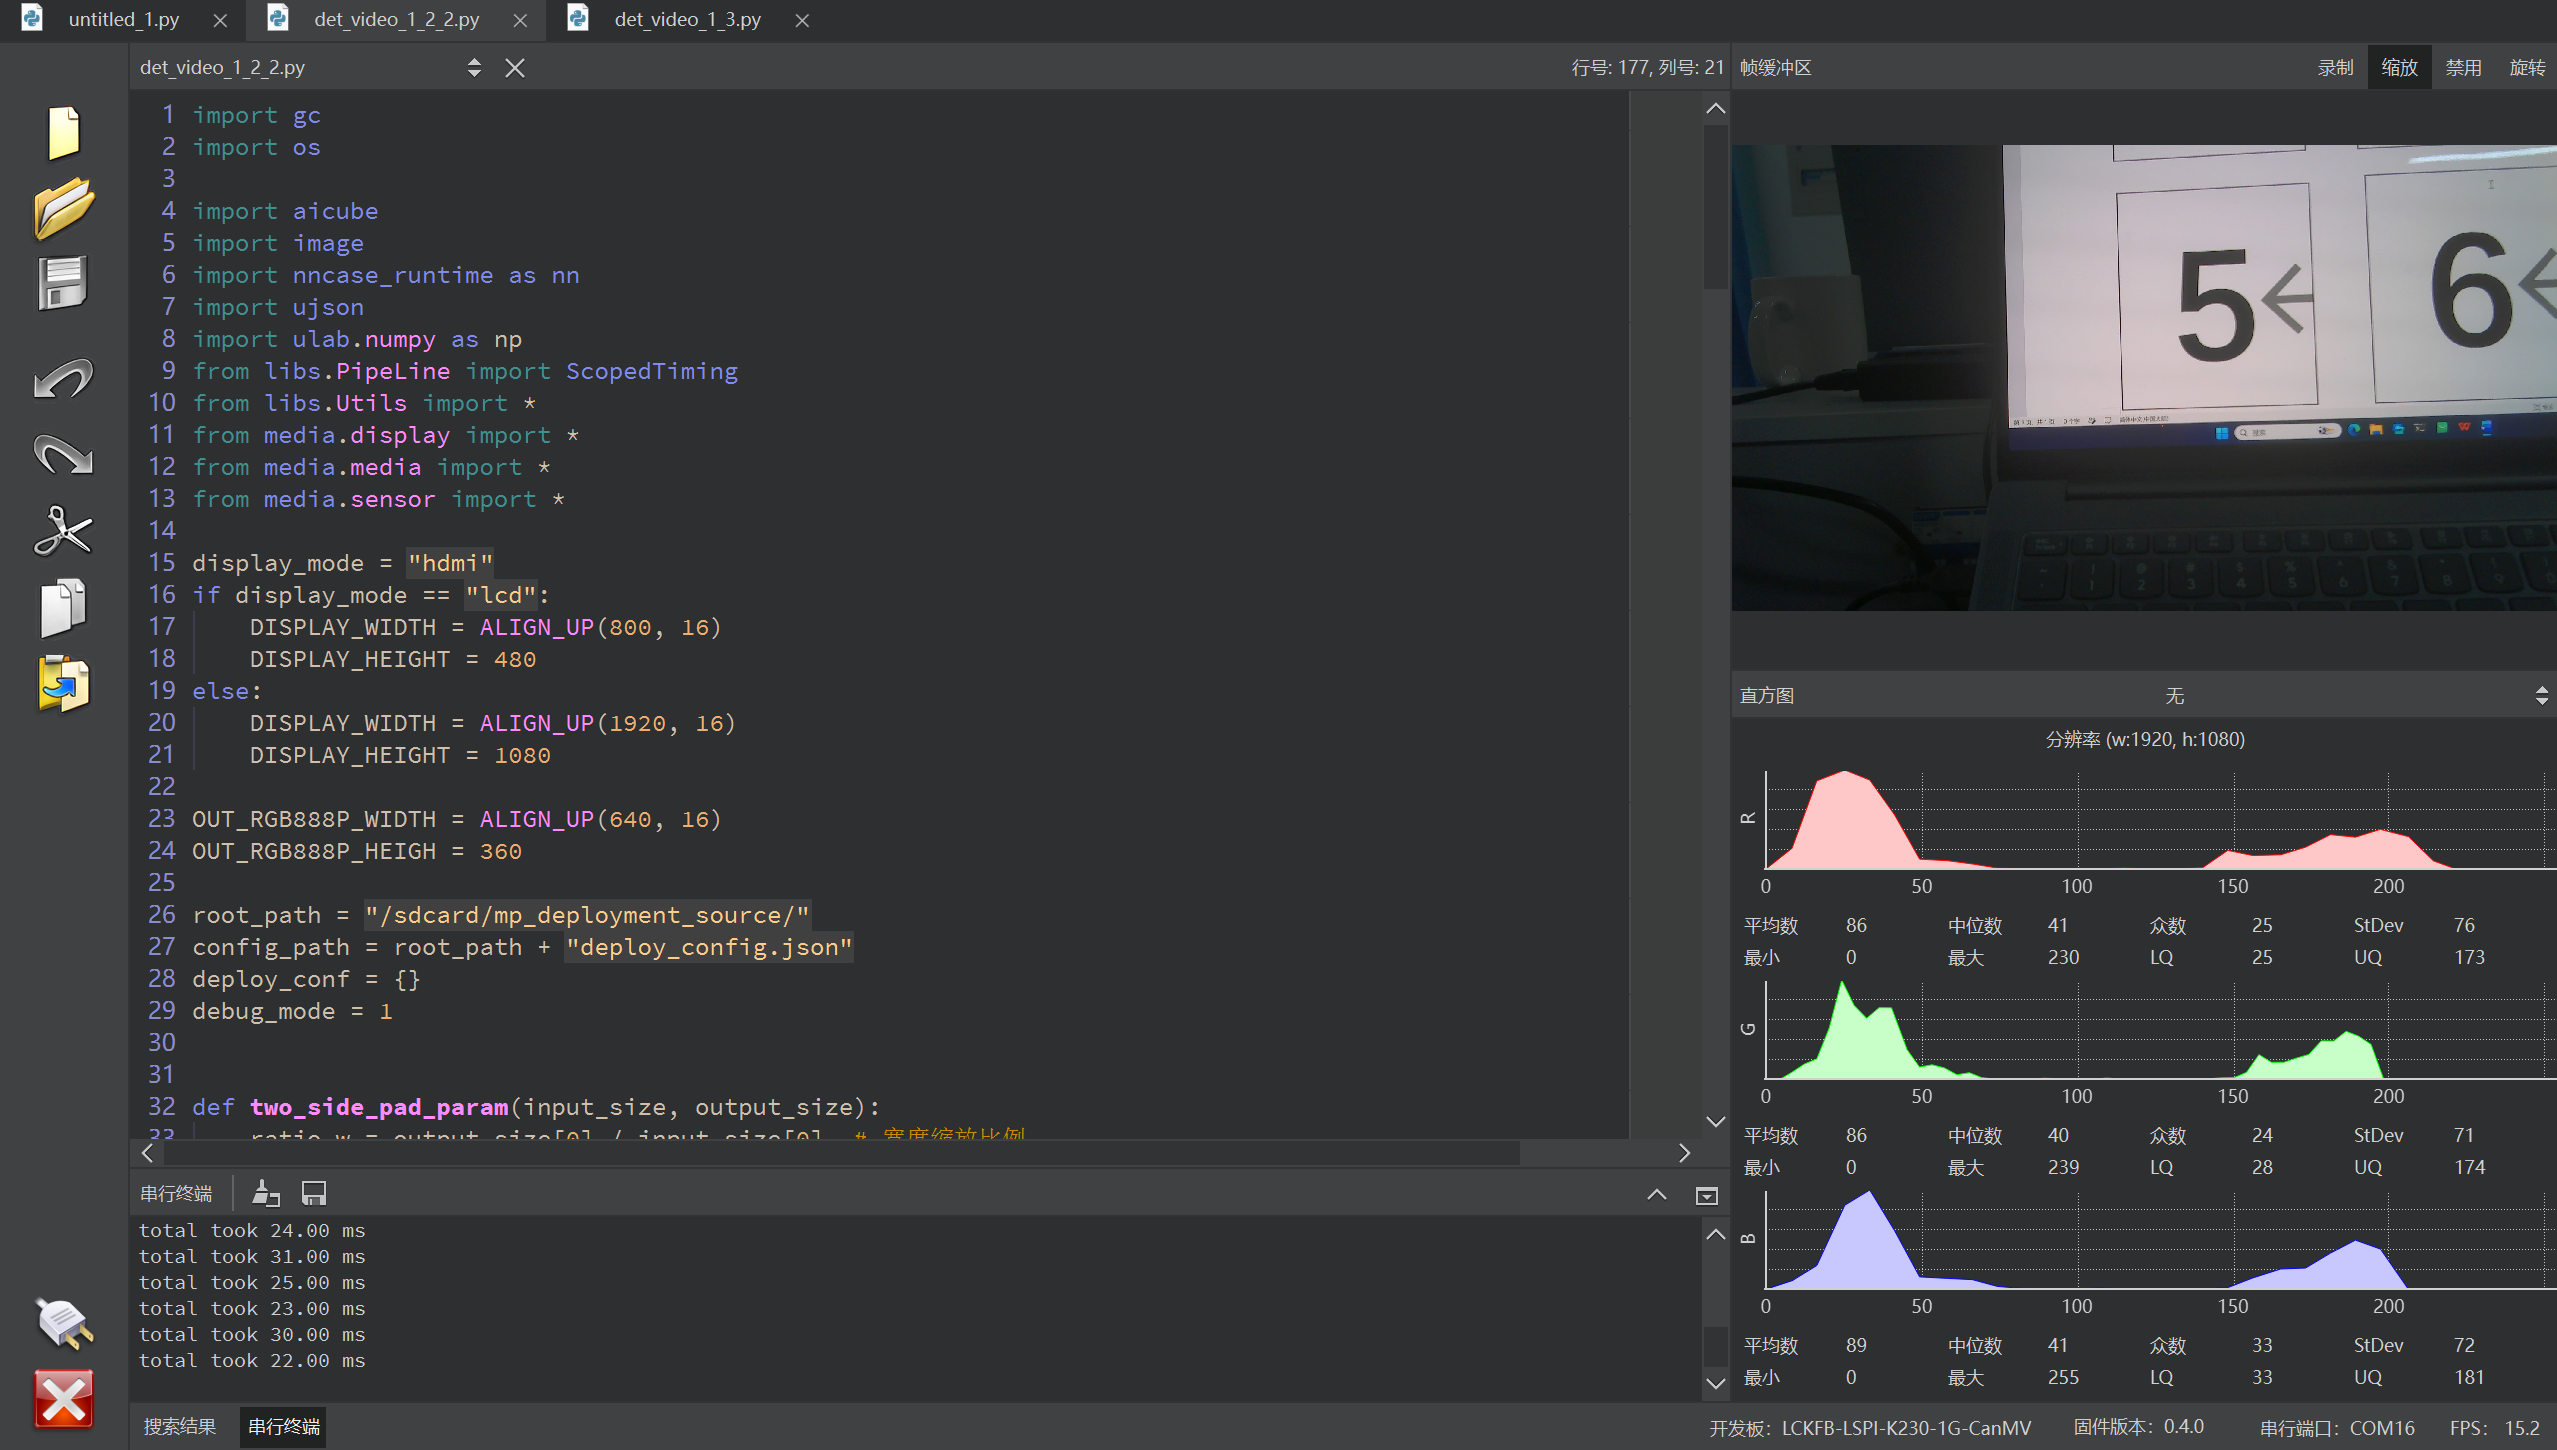This screenshot has width=2557, height=1450.
Task: Switch to the det_video_1_2_2.py tab
Action: pos(397,20)
